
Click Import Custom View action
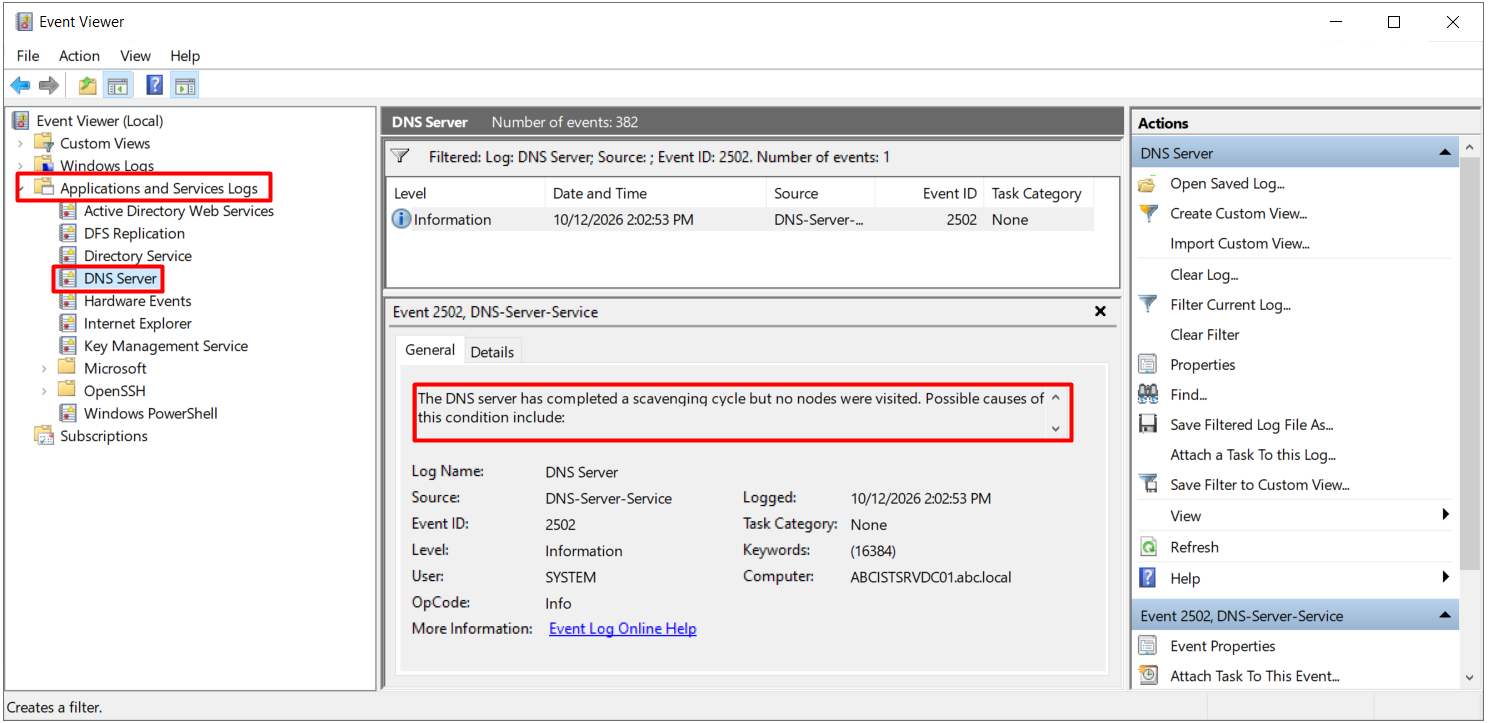tap(1240, 244)
